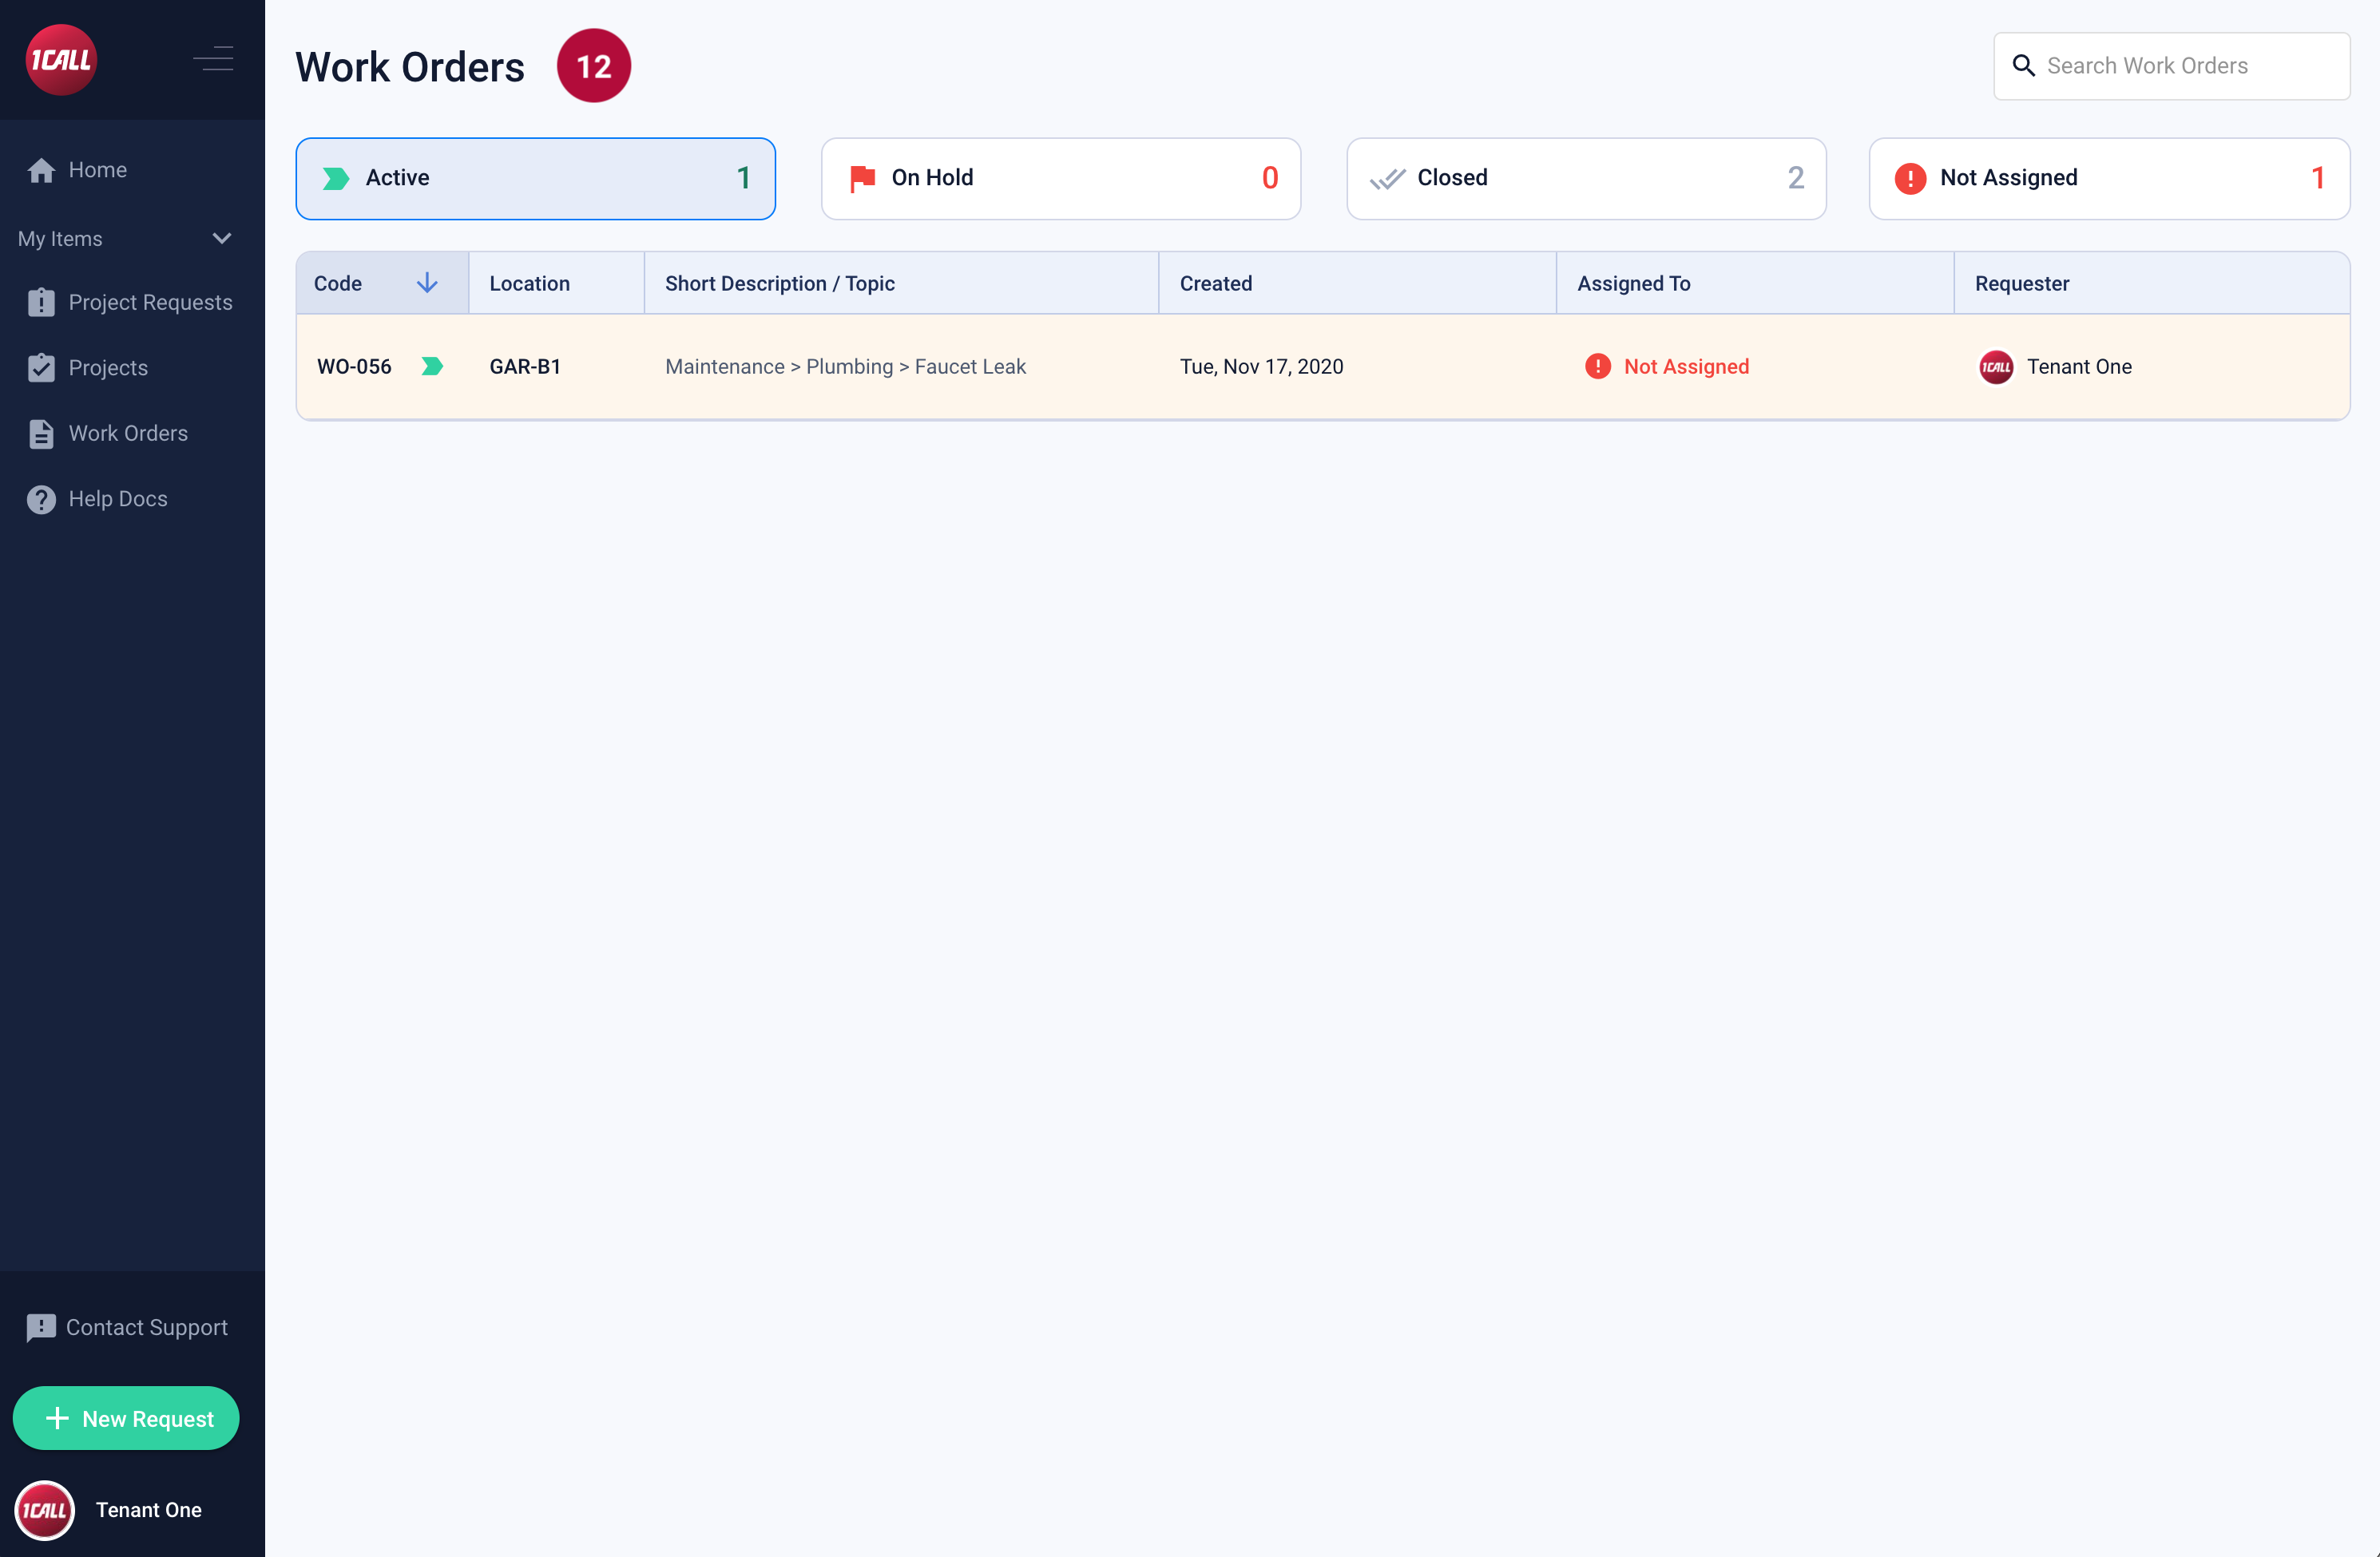The height and width of the screenshot is (1557, 2380).
Task: Switch to the On Hold filter
Action: 1060,179
